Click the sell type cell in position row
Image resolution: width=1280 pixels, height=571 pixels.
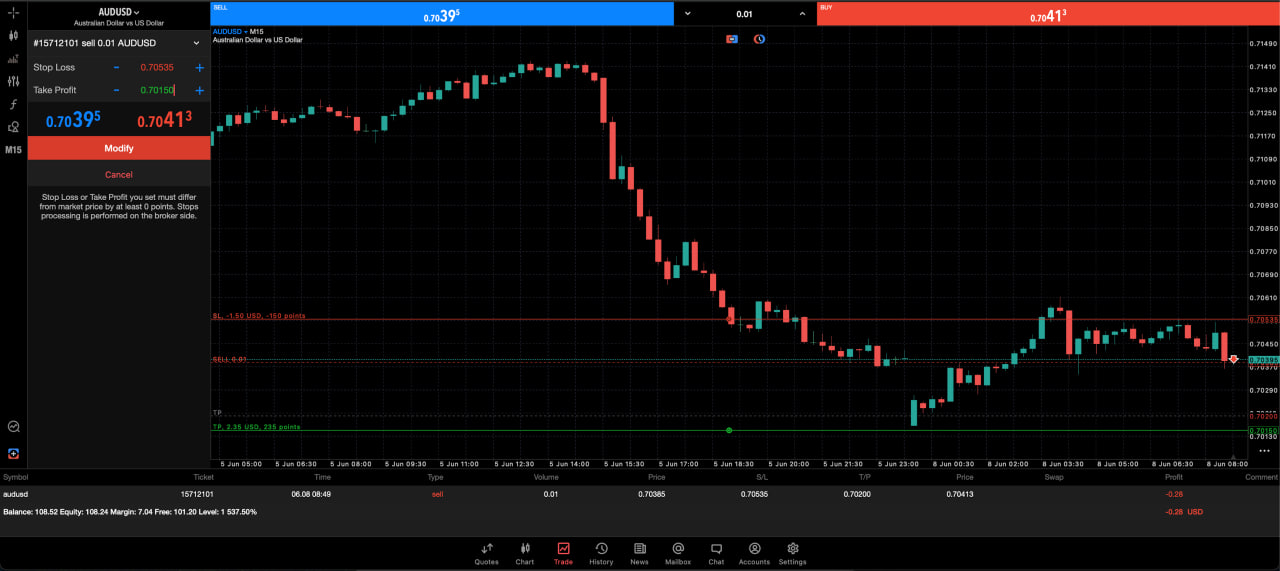[x=437, y=494]
